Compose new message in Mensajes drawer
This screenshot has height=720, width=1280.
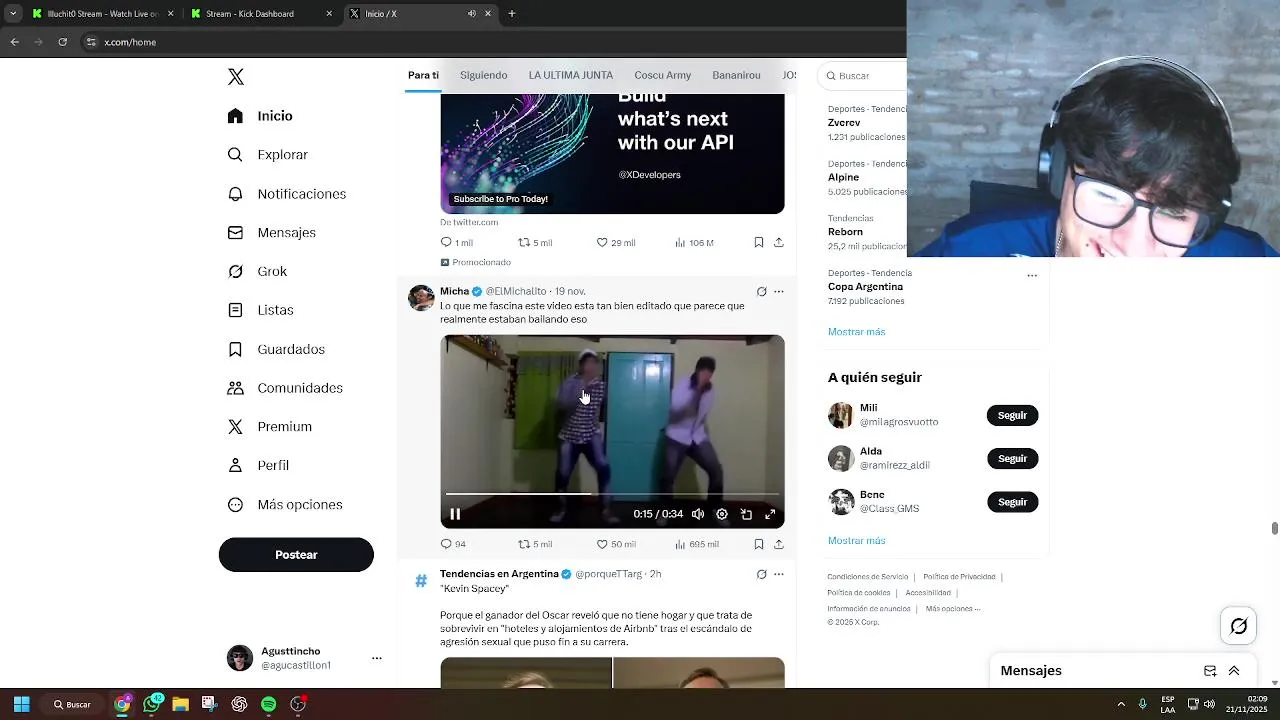tap(1210, 671)
